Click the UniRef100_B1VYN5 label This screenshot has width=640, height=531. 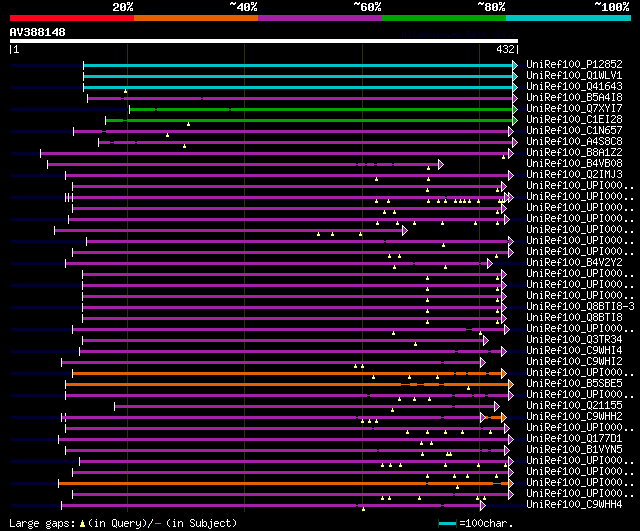click(574, 450)
